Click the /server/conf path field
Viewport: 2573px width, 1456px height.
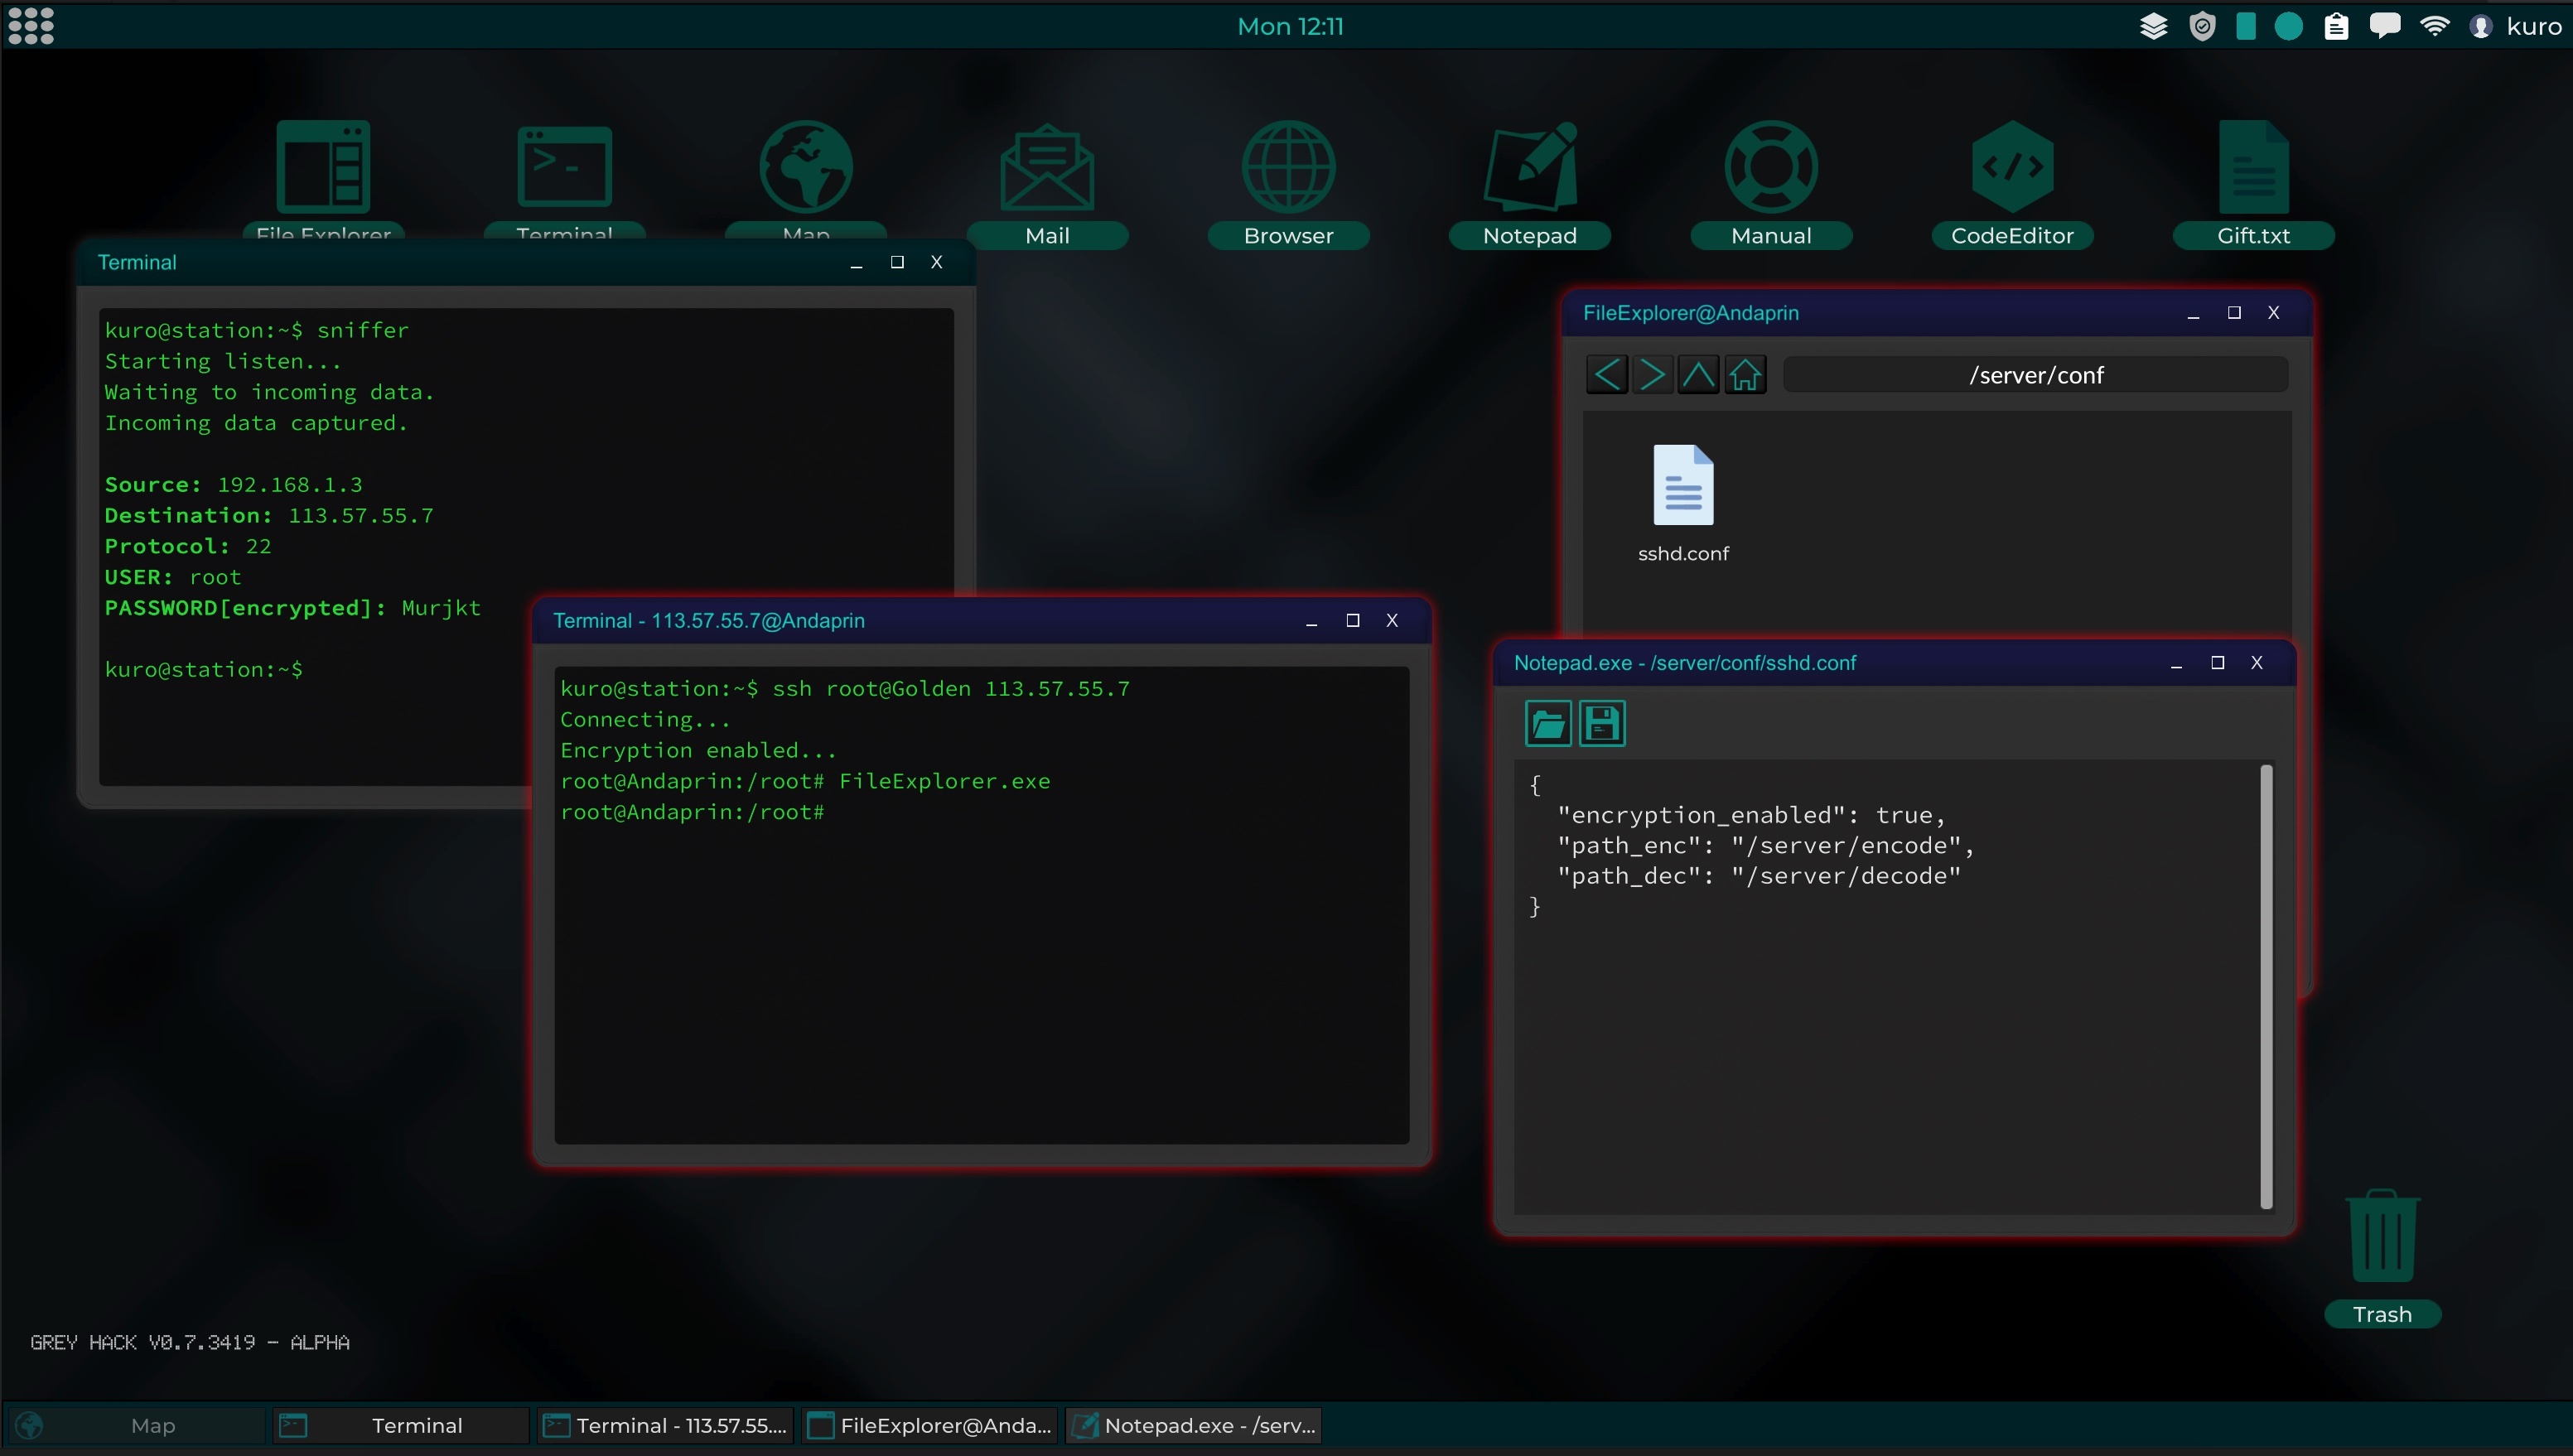(2036, 375)
